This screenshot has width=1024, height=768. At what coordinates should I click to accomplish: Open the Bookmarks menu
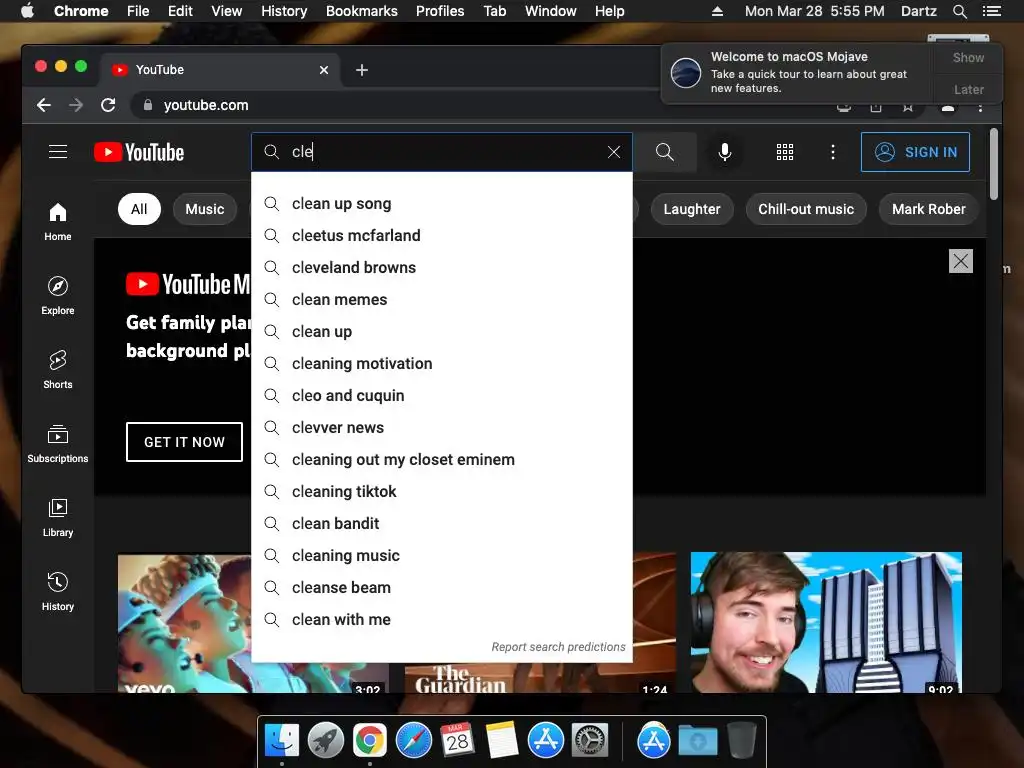coord(362,11)
